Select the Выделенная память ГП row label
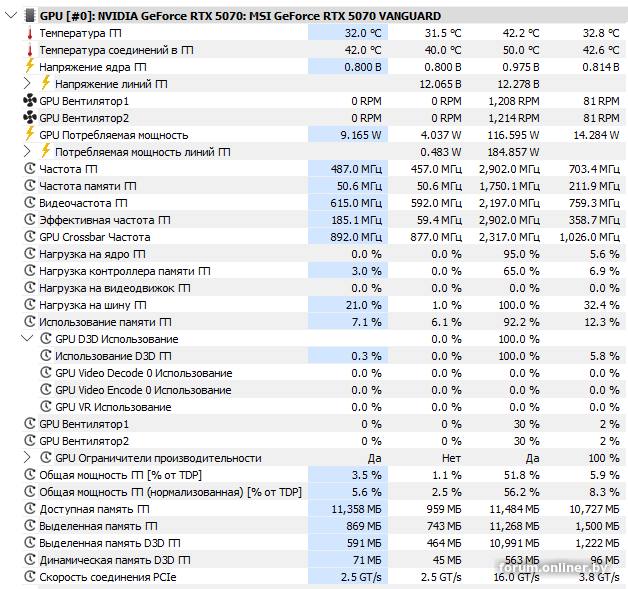The image size is (628, 589). tap(98, 526)
